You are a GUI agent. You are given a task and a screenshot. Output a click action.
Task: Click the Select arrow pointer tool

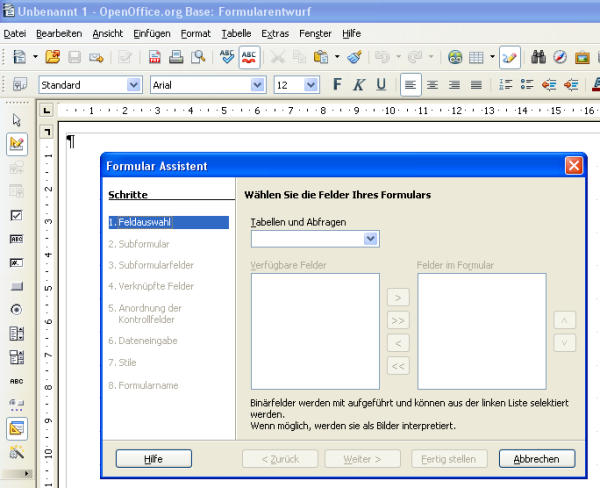click(x=16, y=120)
